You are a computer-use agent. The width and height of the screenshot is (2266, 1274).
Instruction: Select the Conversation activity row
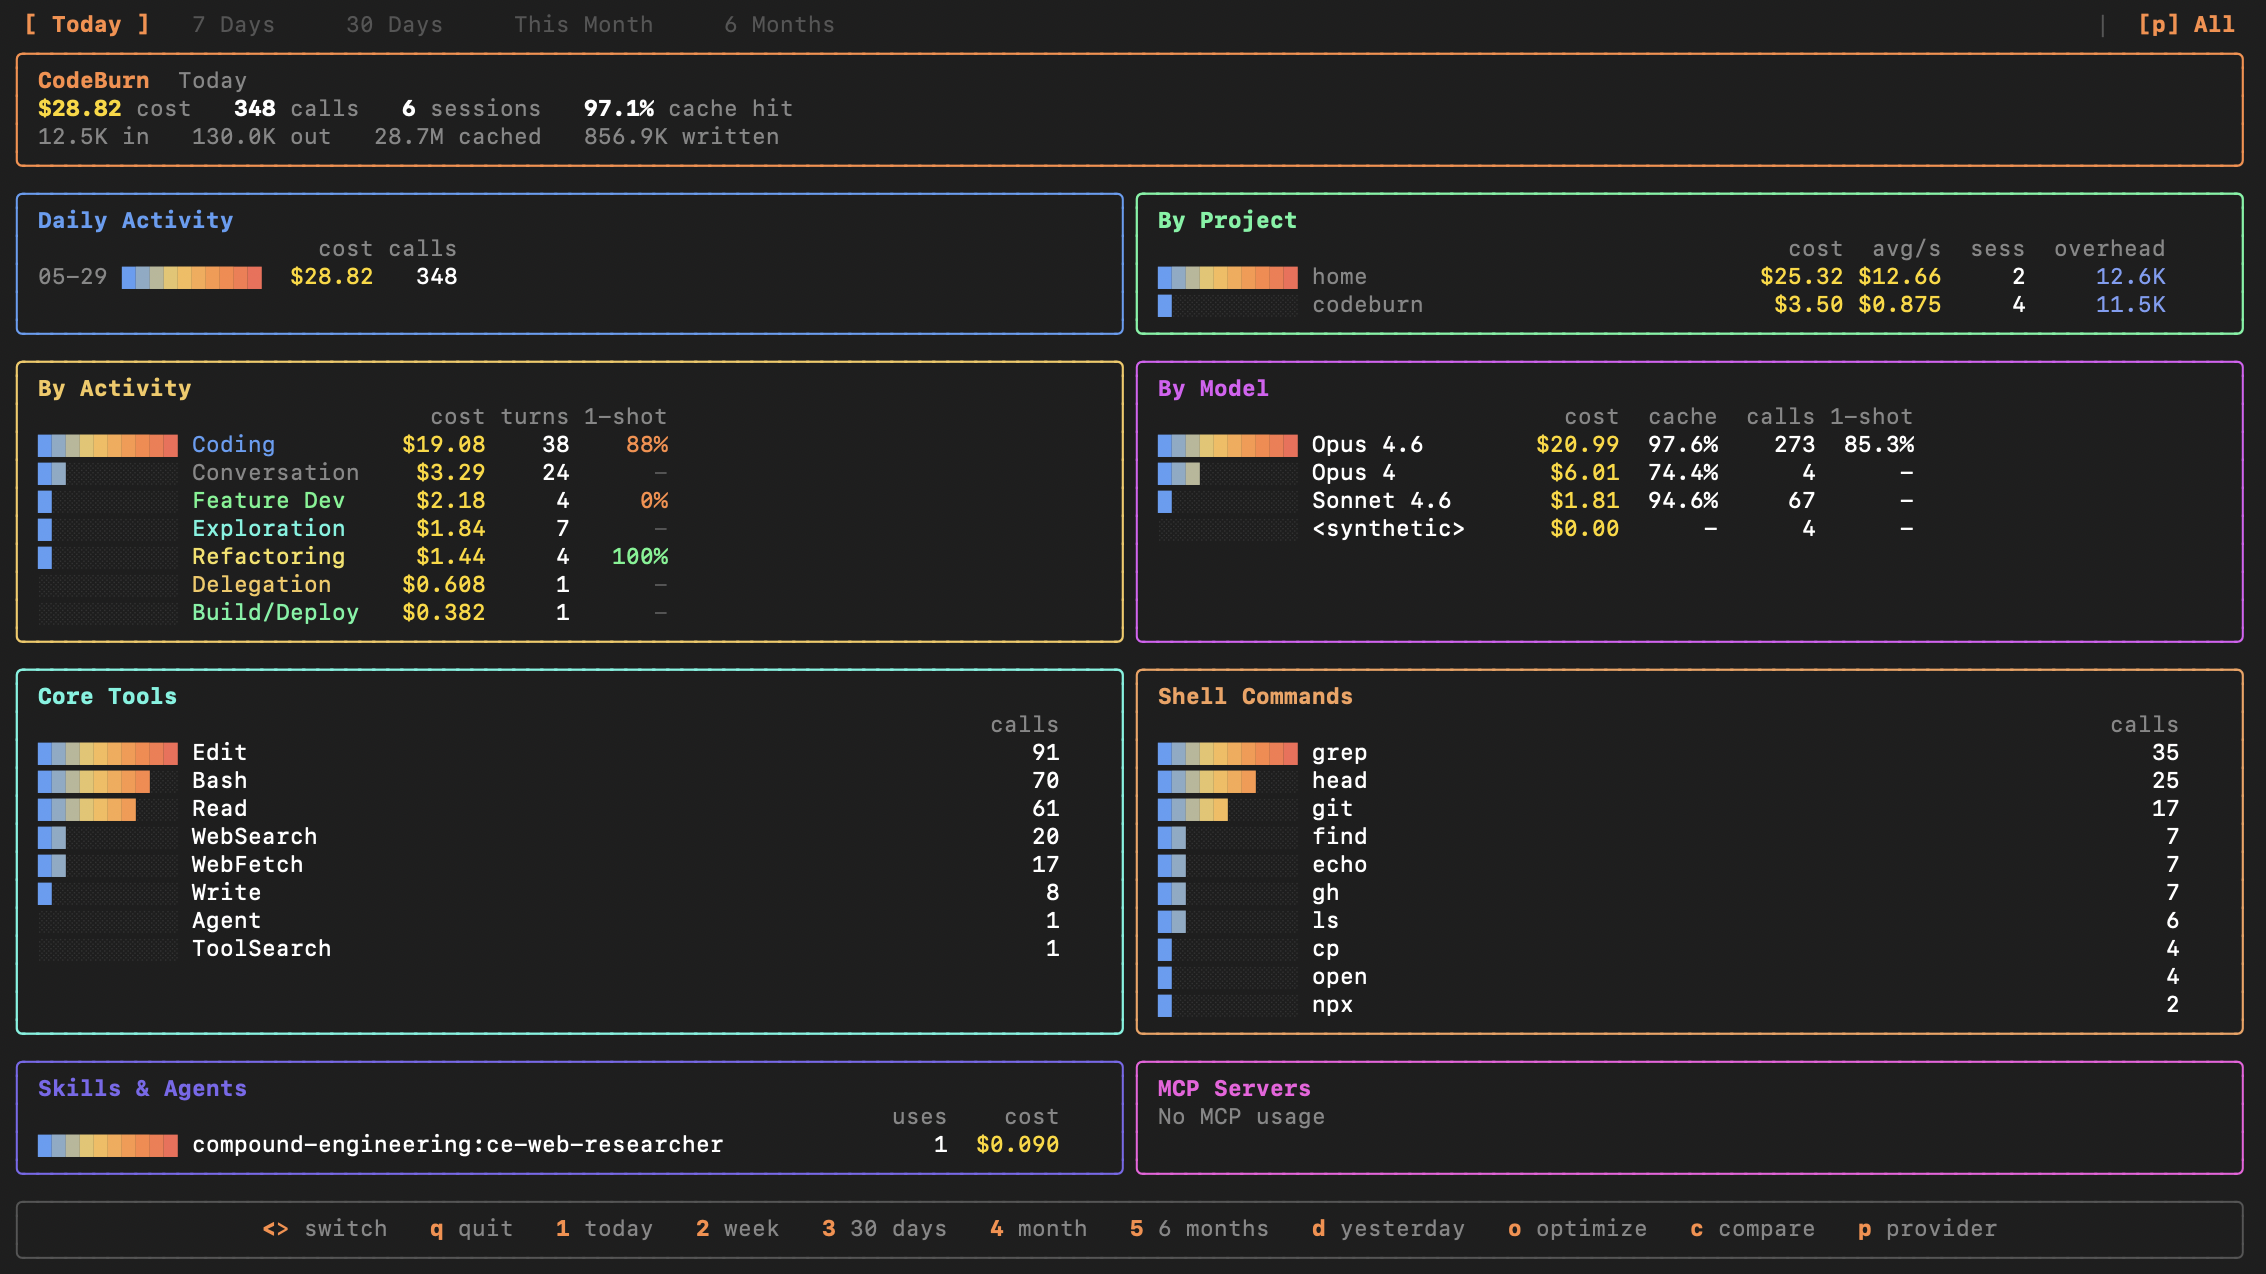pos(353,472)
